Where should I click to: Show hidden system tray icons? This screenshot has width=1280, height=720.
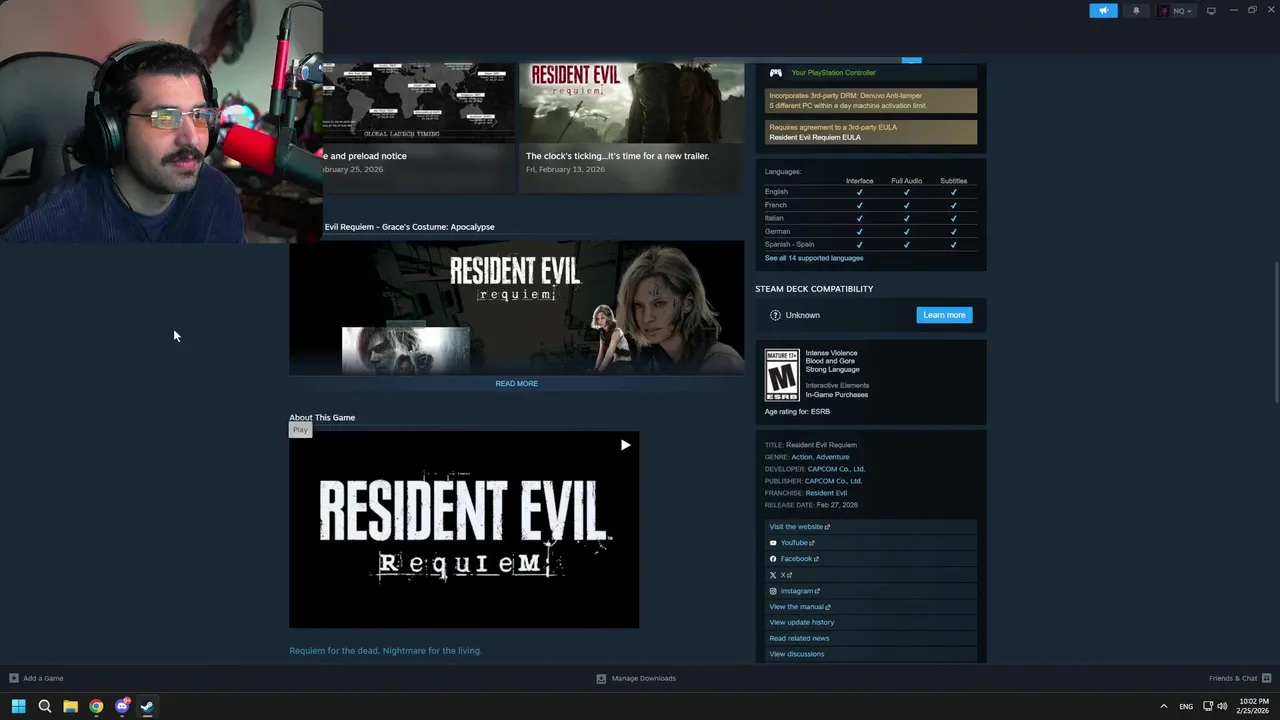click(x=1163, y=706)
